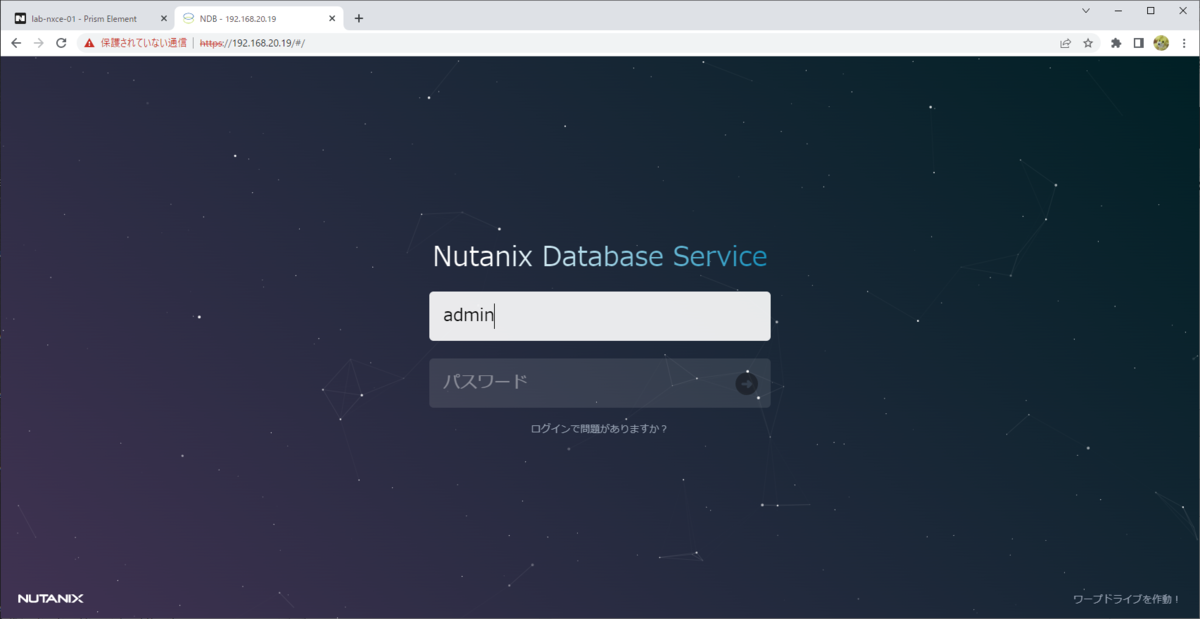Image resolution: width=1200 pixels, height=619 pixels.
Task: Open a new browser tab
Action: click(359, 18)
